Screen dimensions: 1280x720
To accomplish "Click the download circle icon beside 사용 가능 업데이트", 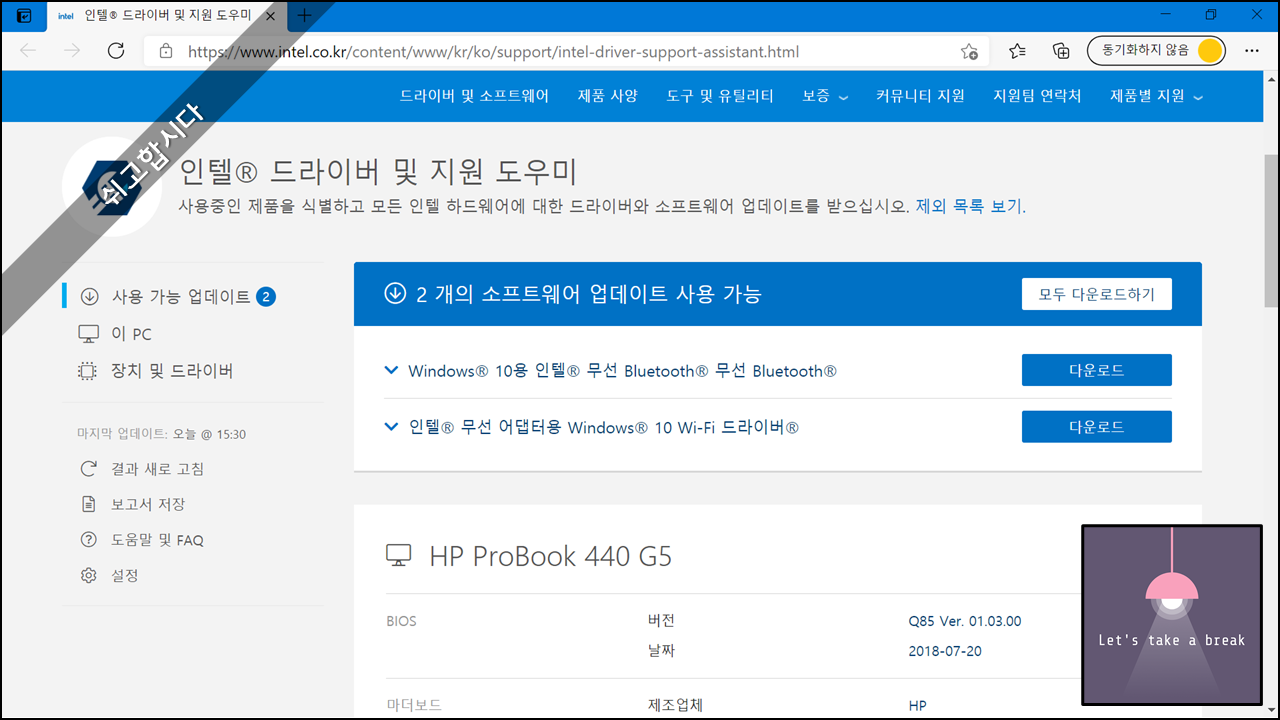I will (x=90, y=297).
